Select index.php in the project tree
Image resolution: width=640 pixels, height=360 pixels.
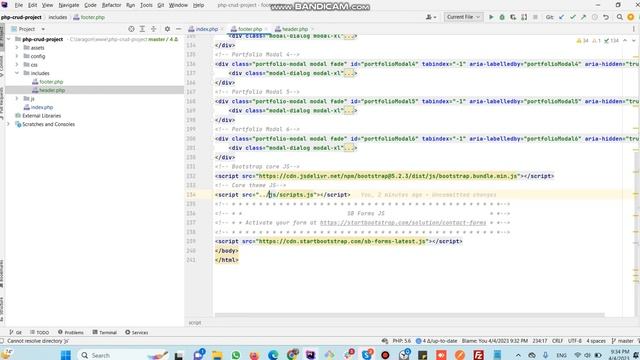point(42,107)
